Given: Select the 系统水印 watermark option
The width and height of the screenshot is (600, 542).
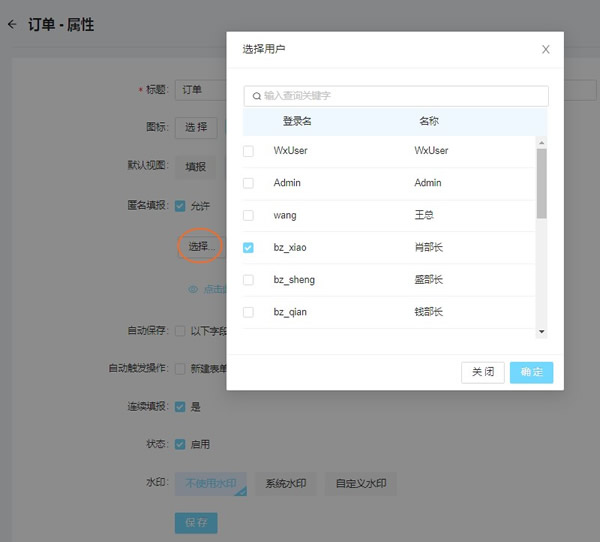Looking at the screenshot, I should point(285,484).
